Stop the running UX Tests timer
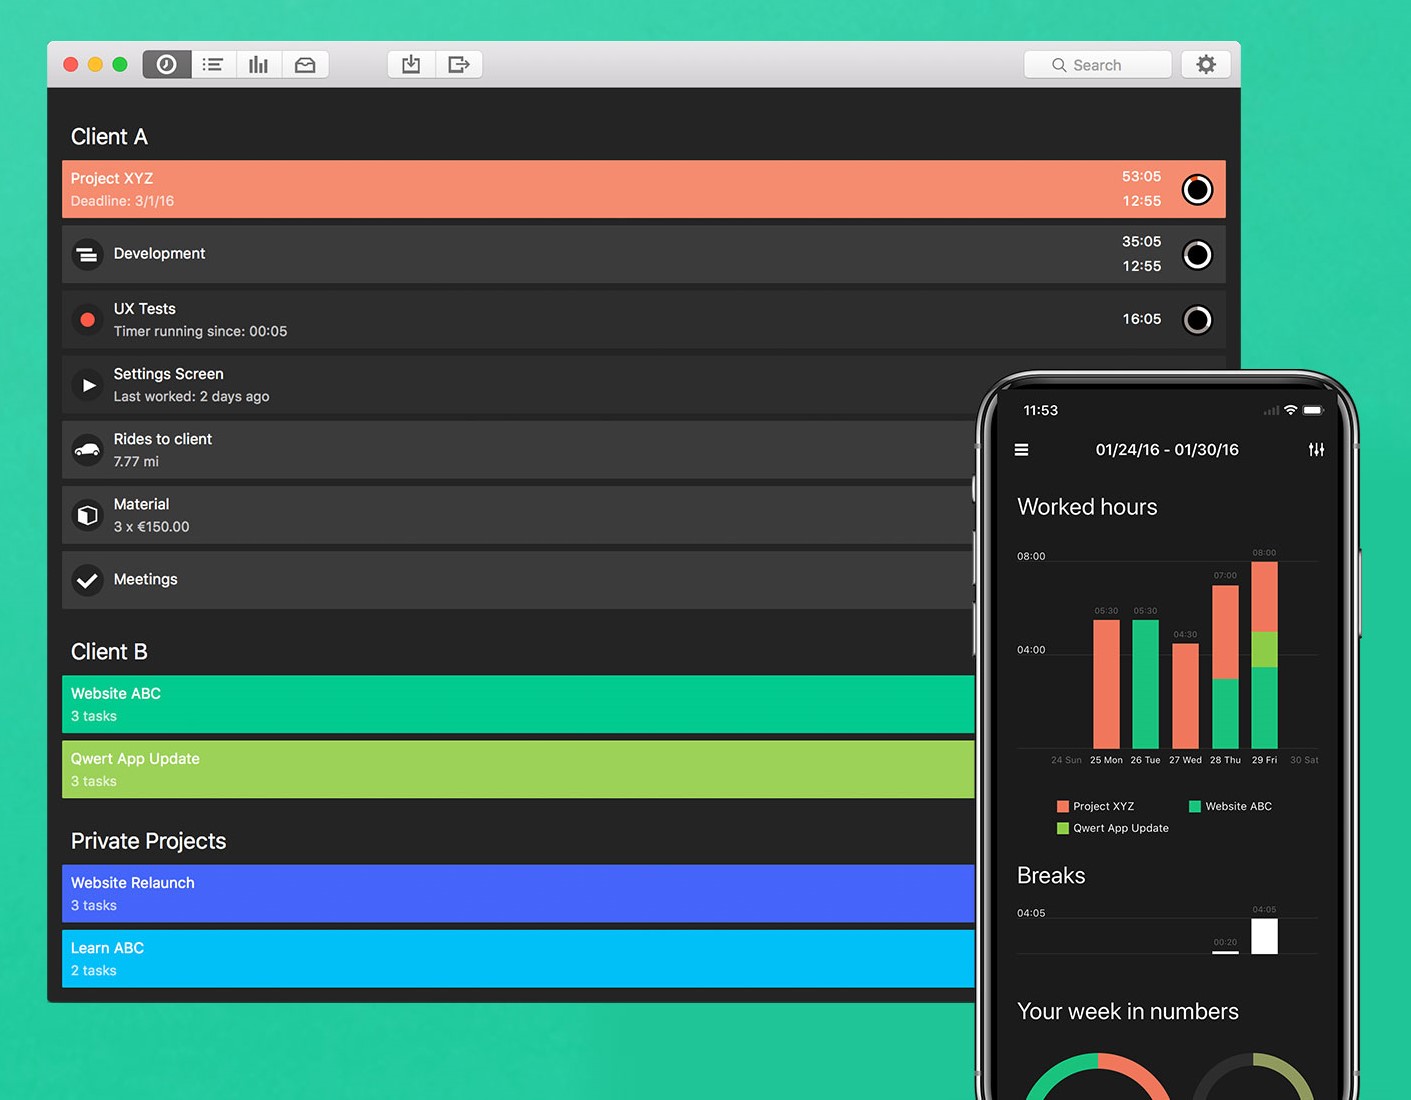1411x1100 pixels. click(1197, 320)
